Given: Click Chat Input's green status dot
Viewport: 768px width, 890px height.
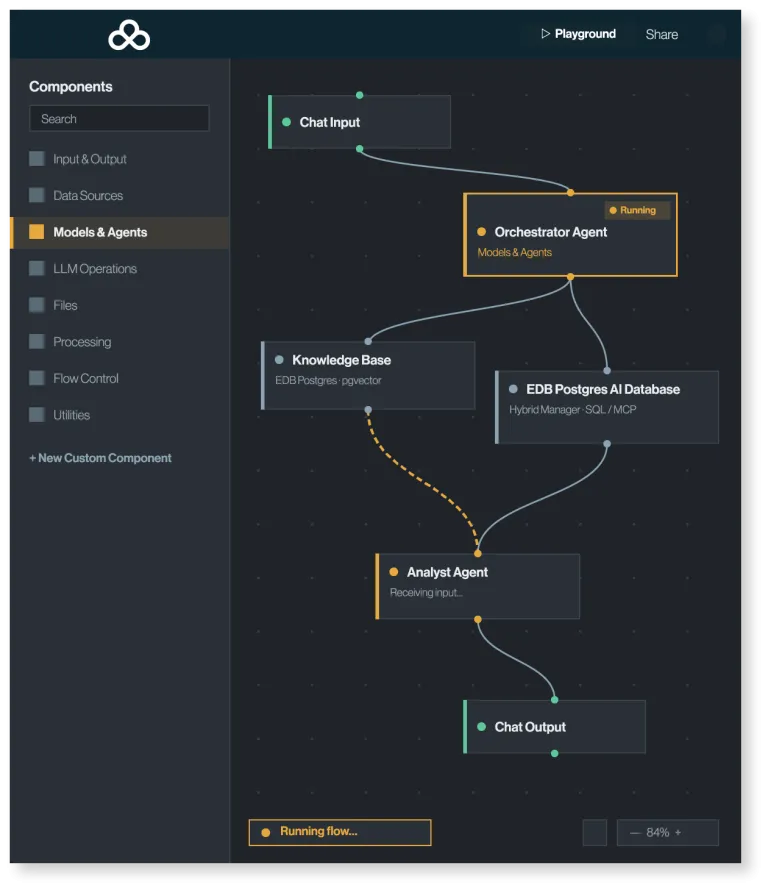Looking at the screenshot, I should tap(287, 122).
